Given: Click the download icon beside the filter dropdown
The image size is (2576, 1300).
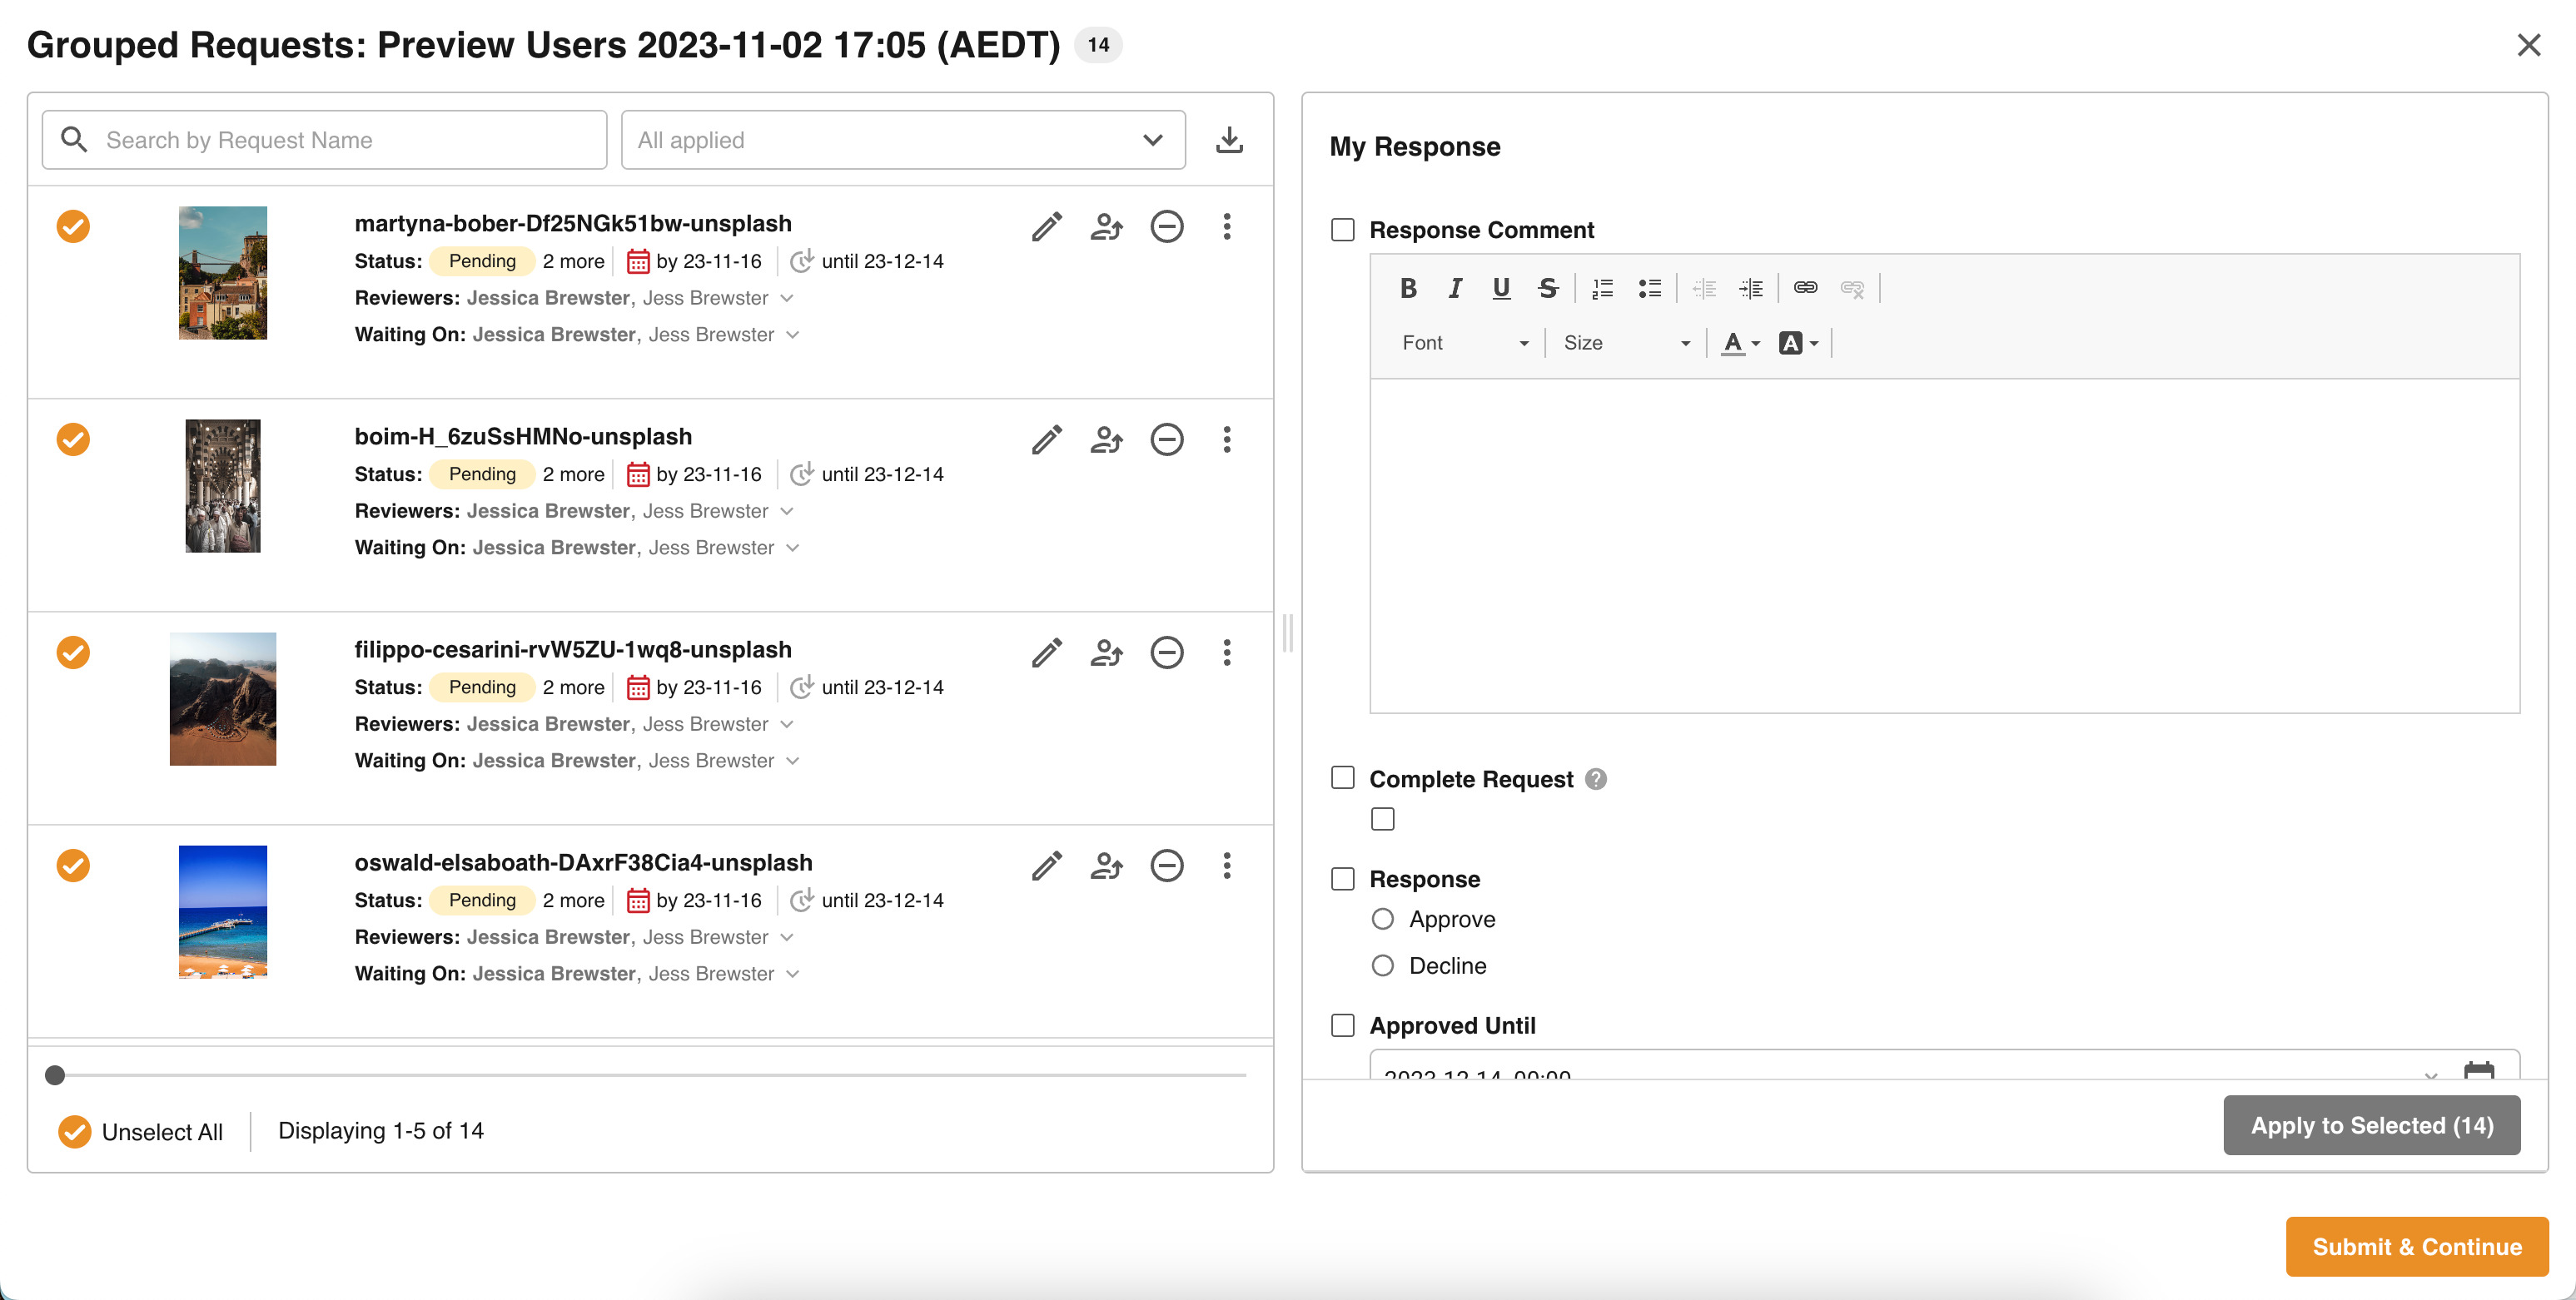Looking at the screenshot, I should coord(1229,140).
